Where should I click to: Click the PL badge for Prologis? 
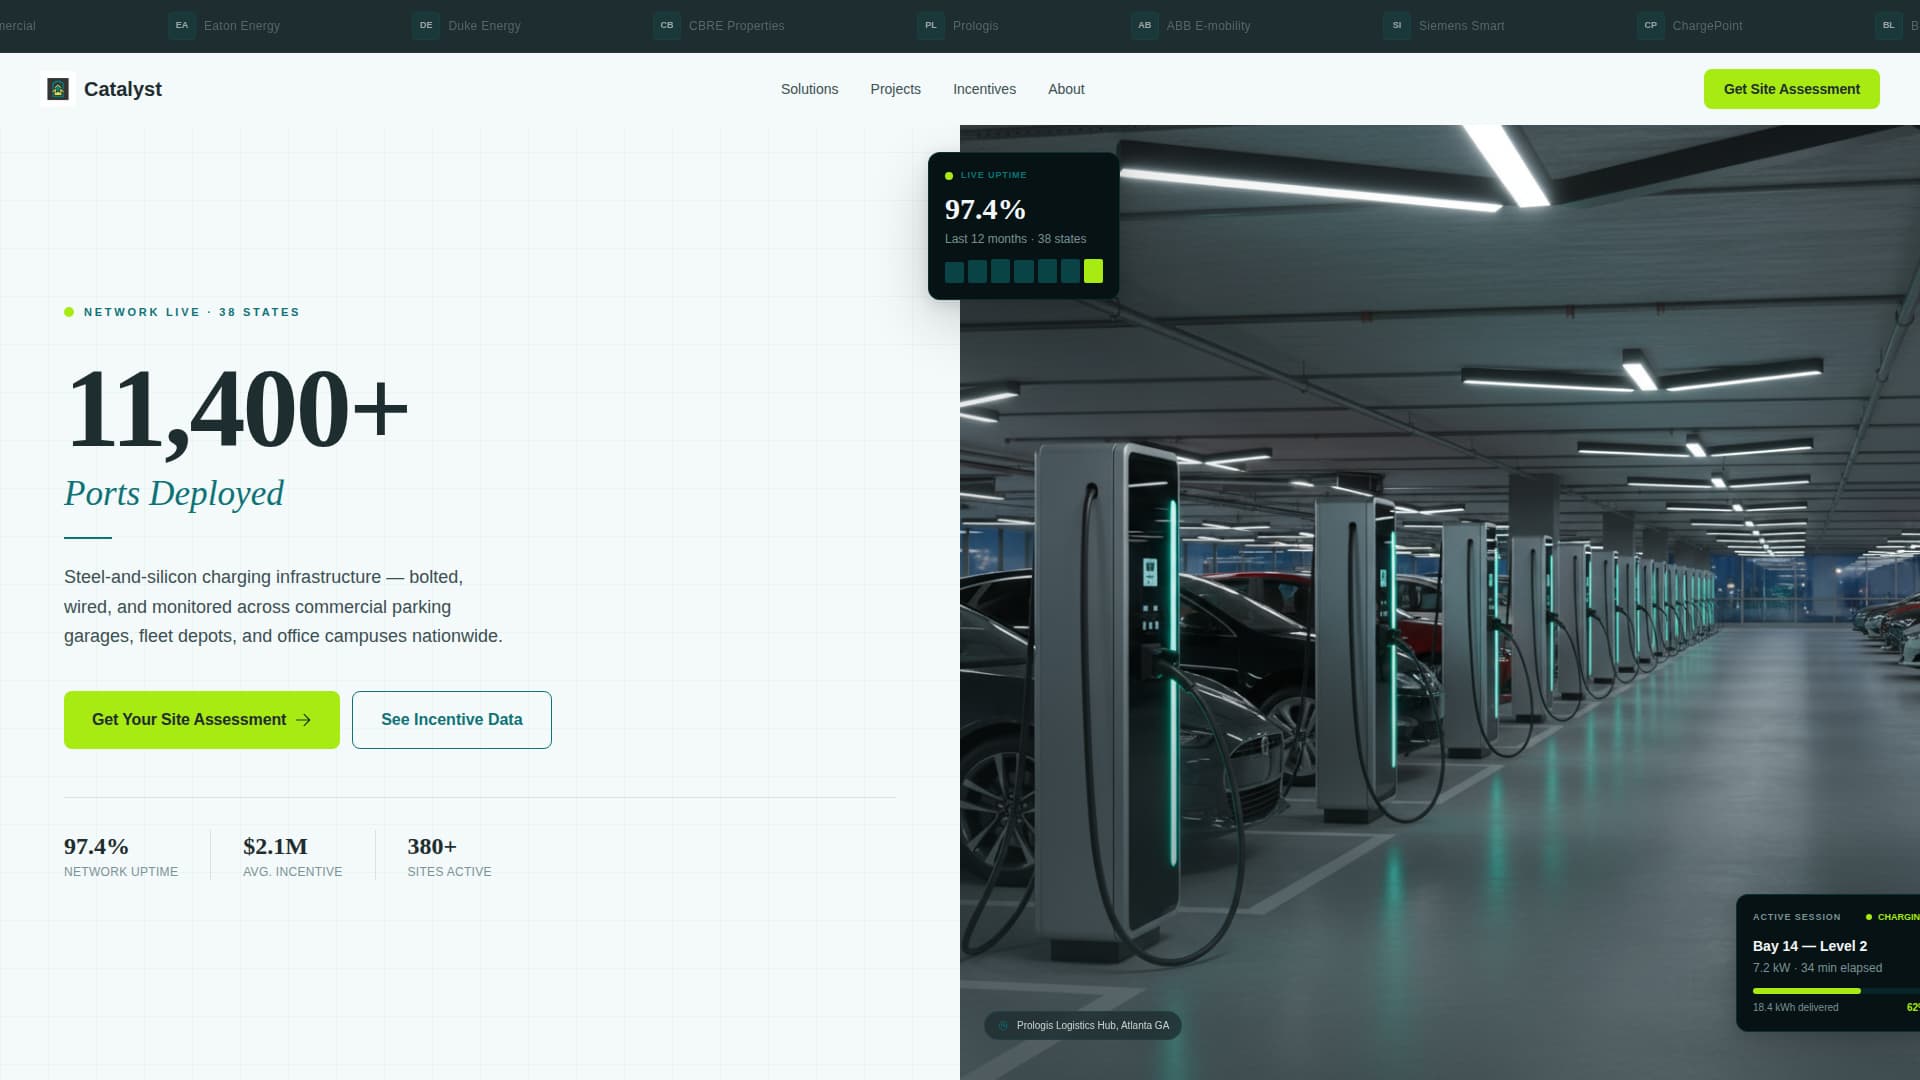tap(930, 25)
